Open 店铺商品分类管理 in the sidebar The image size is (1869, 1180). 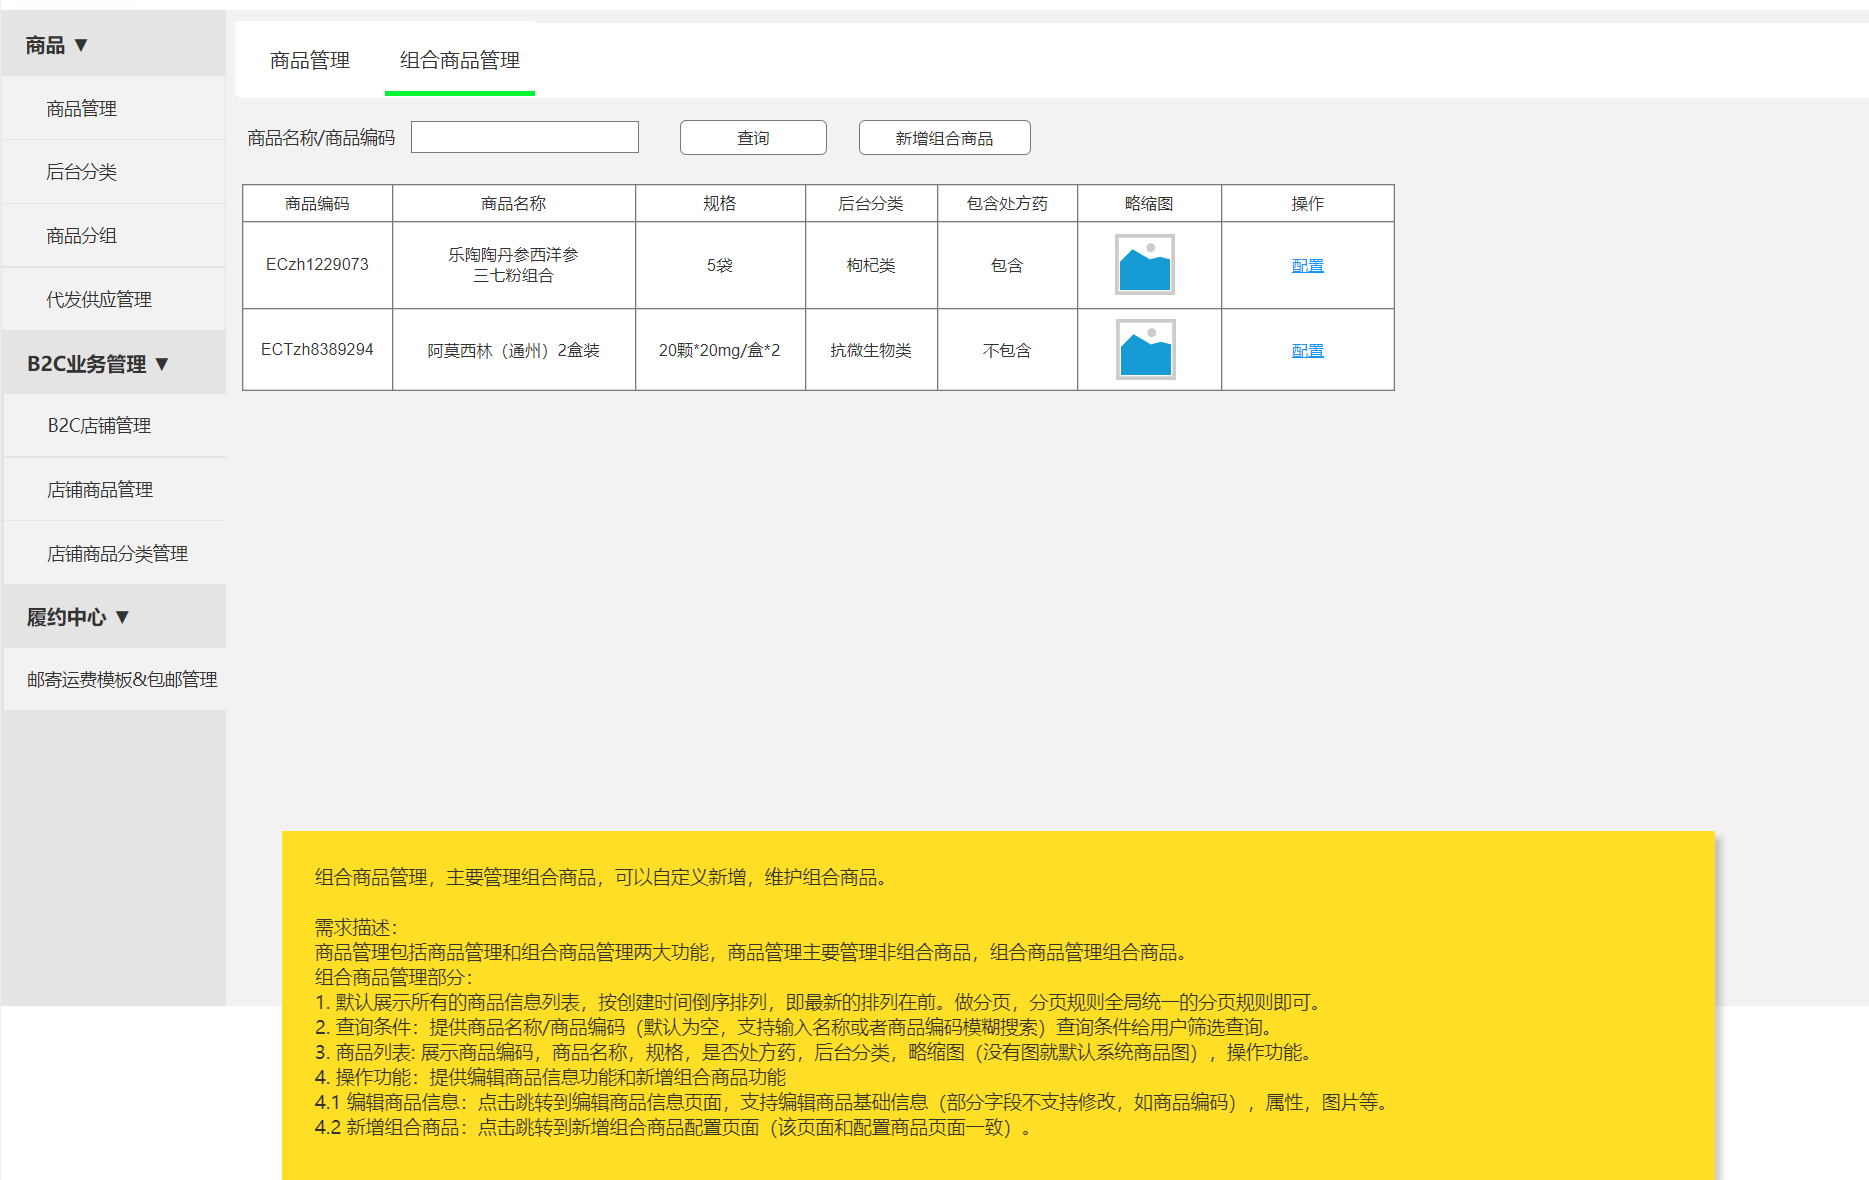pyautogui.click(x=117, y=553)
